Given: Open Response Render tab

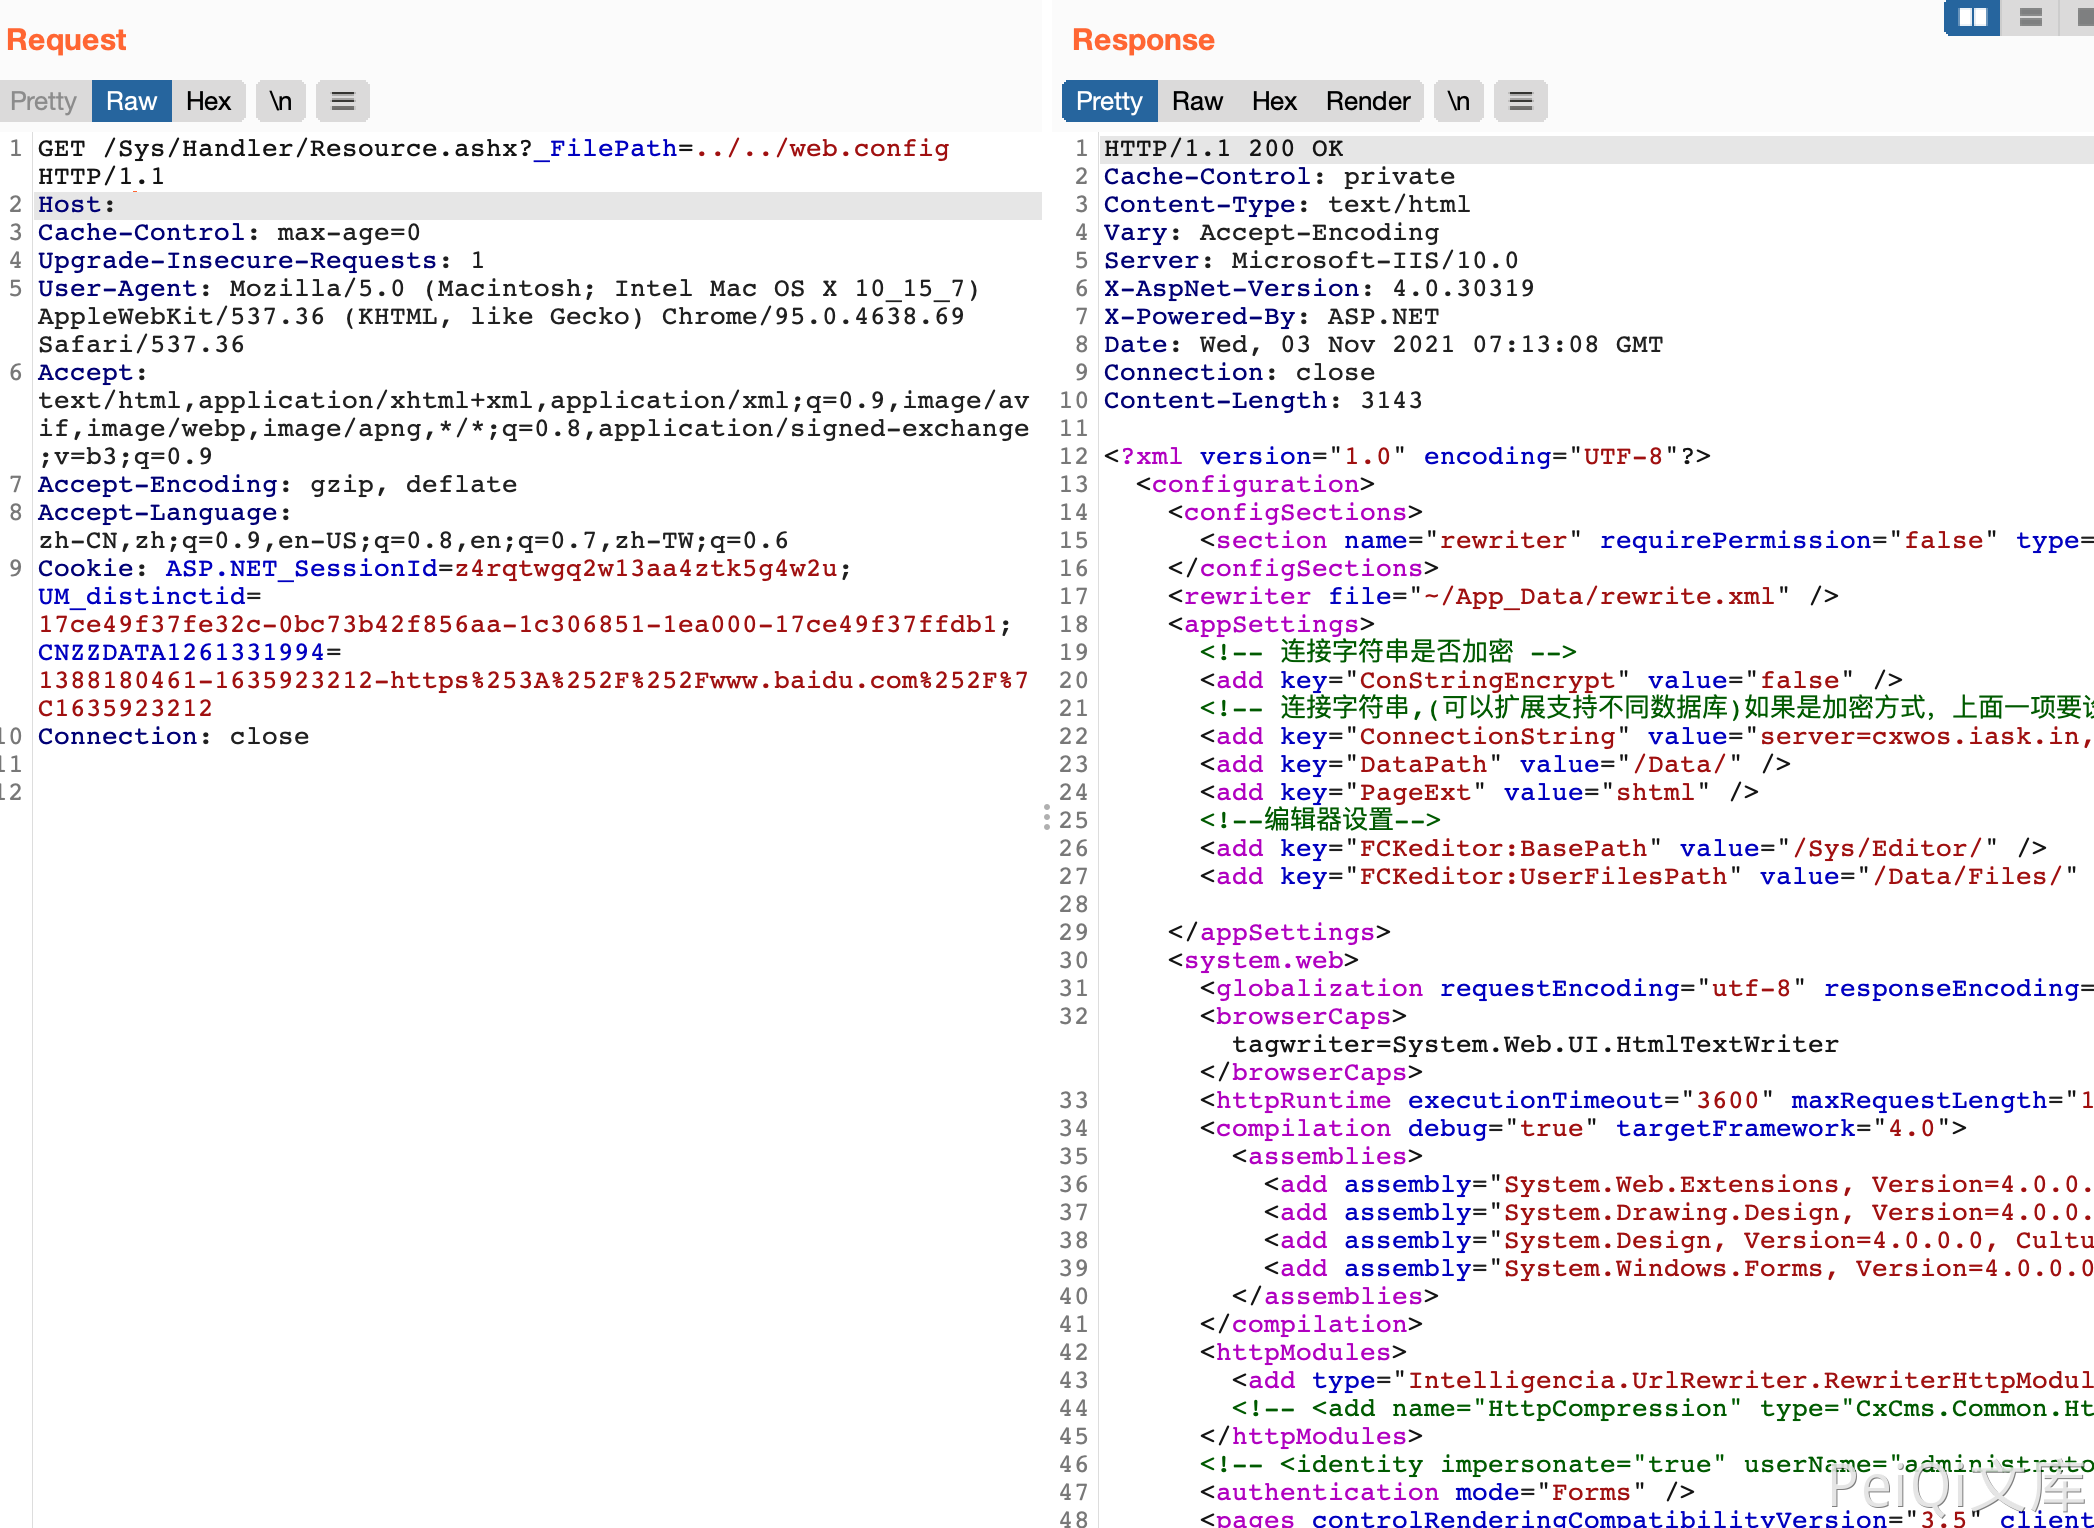Looking at the screenshot, I should 1367,101.
